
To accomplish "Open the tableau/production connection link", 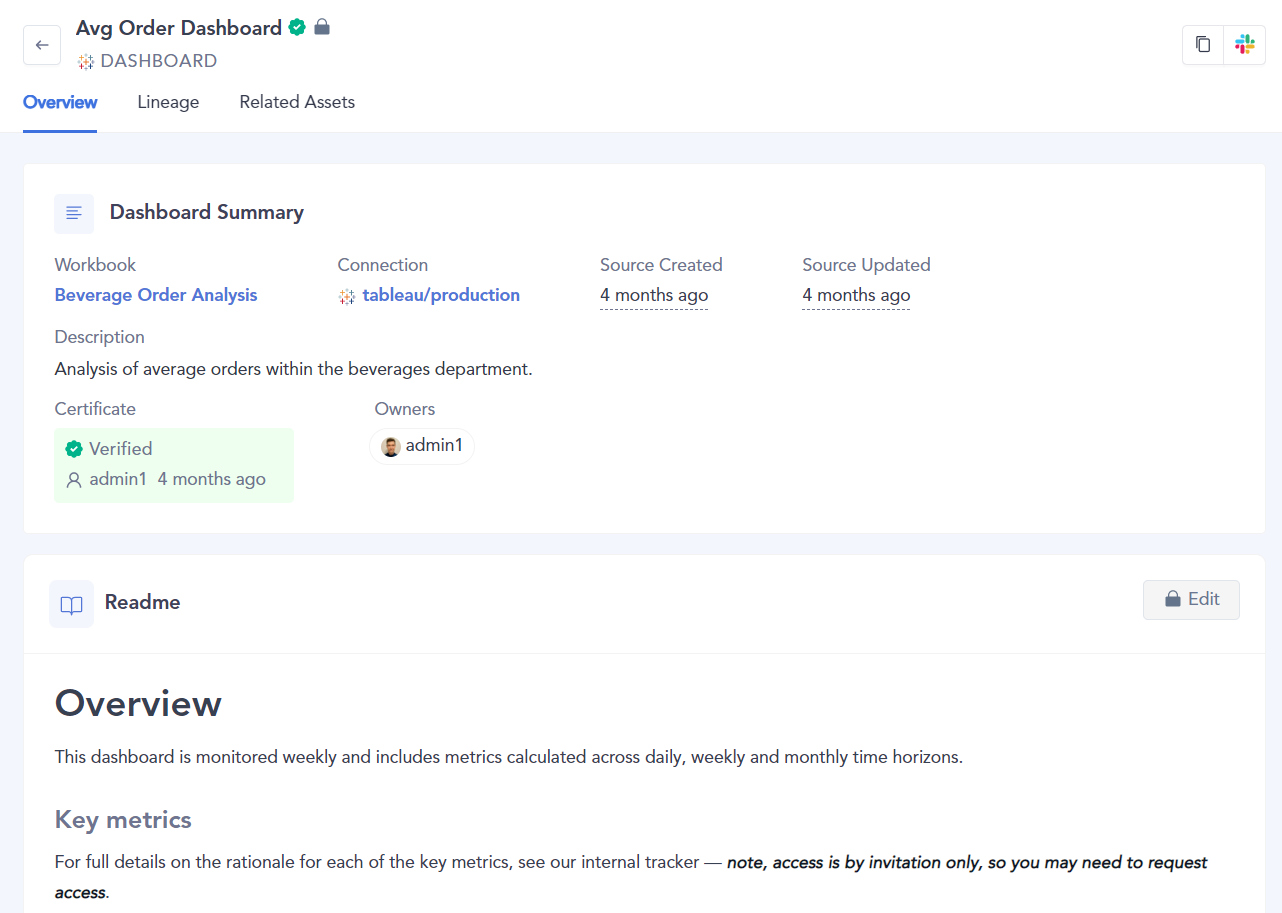I will point(442,295).
